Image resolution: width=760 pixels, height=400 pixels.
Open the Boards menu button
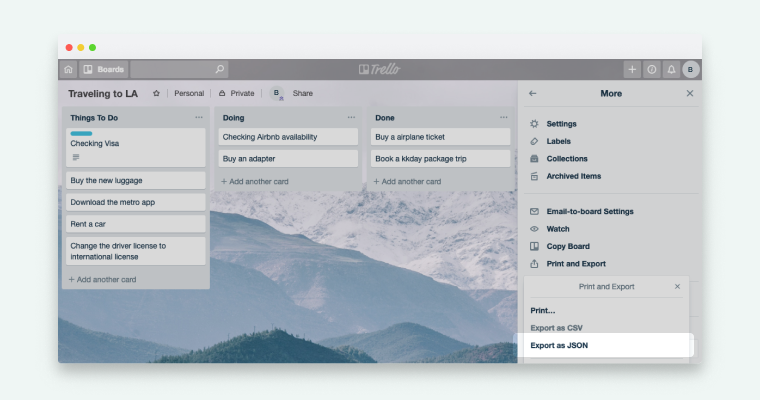(104, 69)
